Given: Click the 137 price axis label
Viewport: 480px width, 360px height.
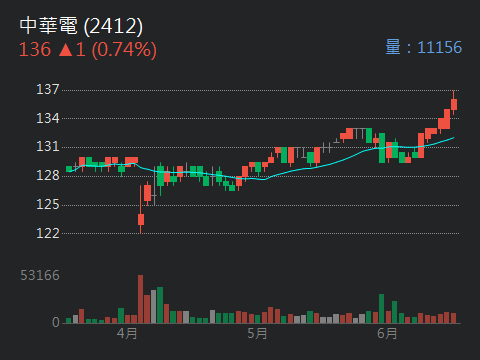Looking at the screenshot, I should point(48,89).
